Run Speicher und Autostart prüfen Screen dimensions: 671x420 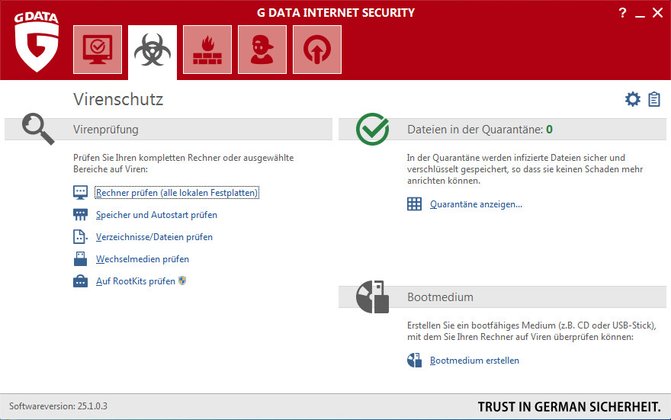click(157, 215)
